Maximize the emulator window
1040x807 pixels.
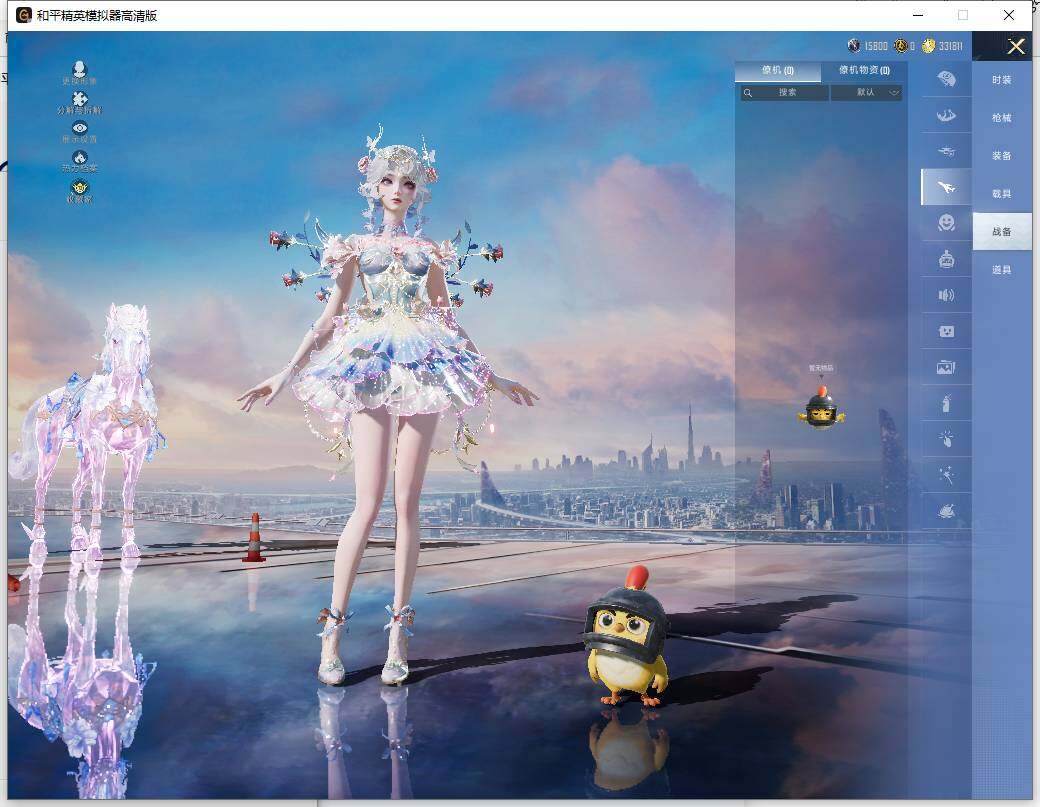pyautogui.click(x=963, y=15)
